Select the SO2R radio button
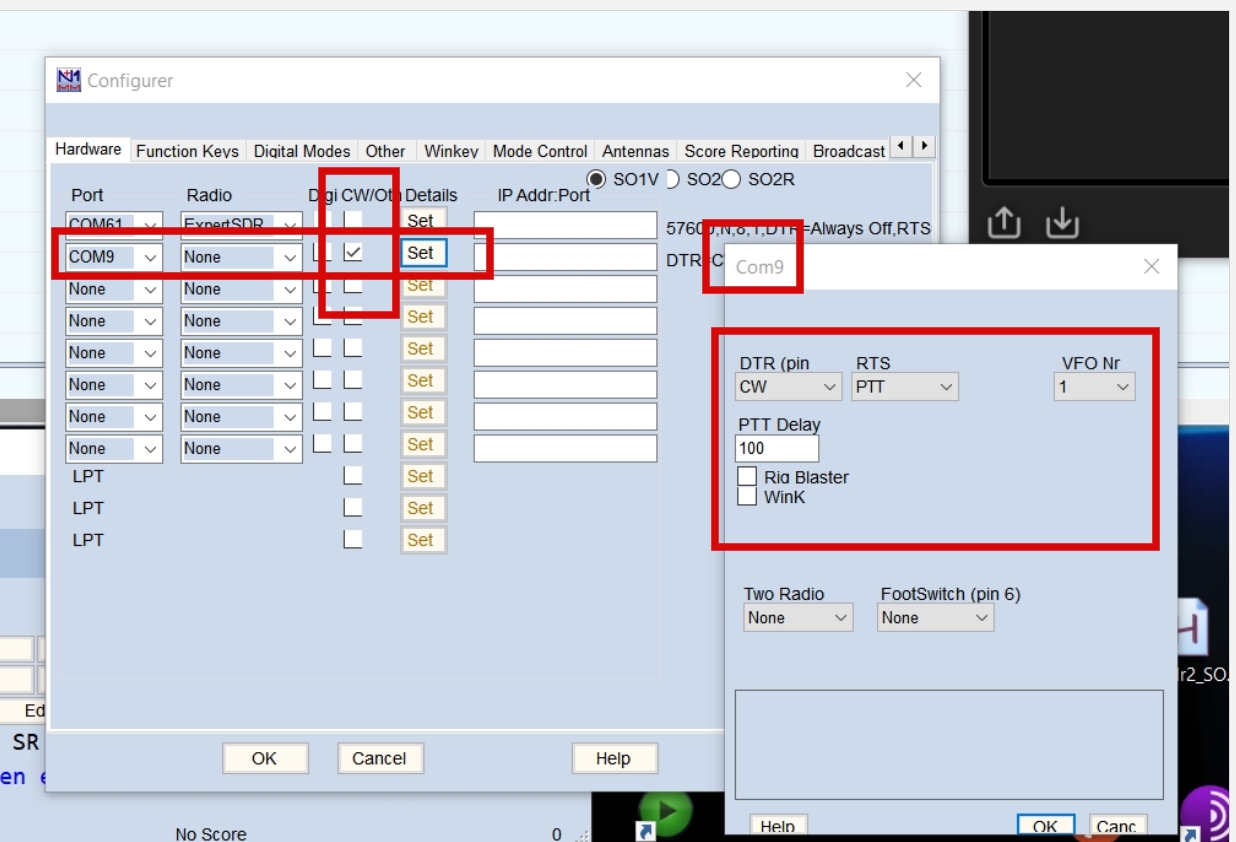 pos(731,179)
